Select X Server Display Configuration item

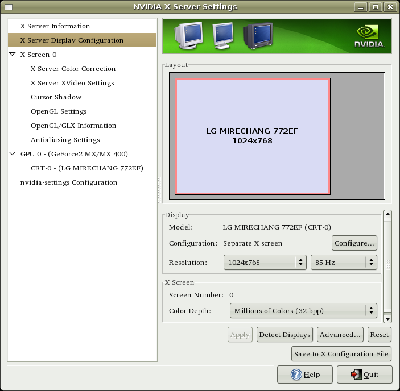click(82, 40)
